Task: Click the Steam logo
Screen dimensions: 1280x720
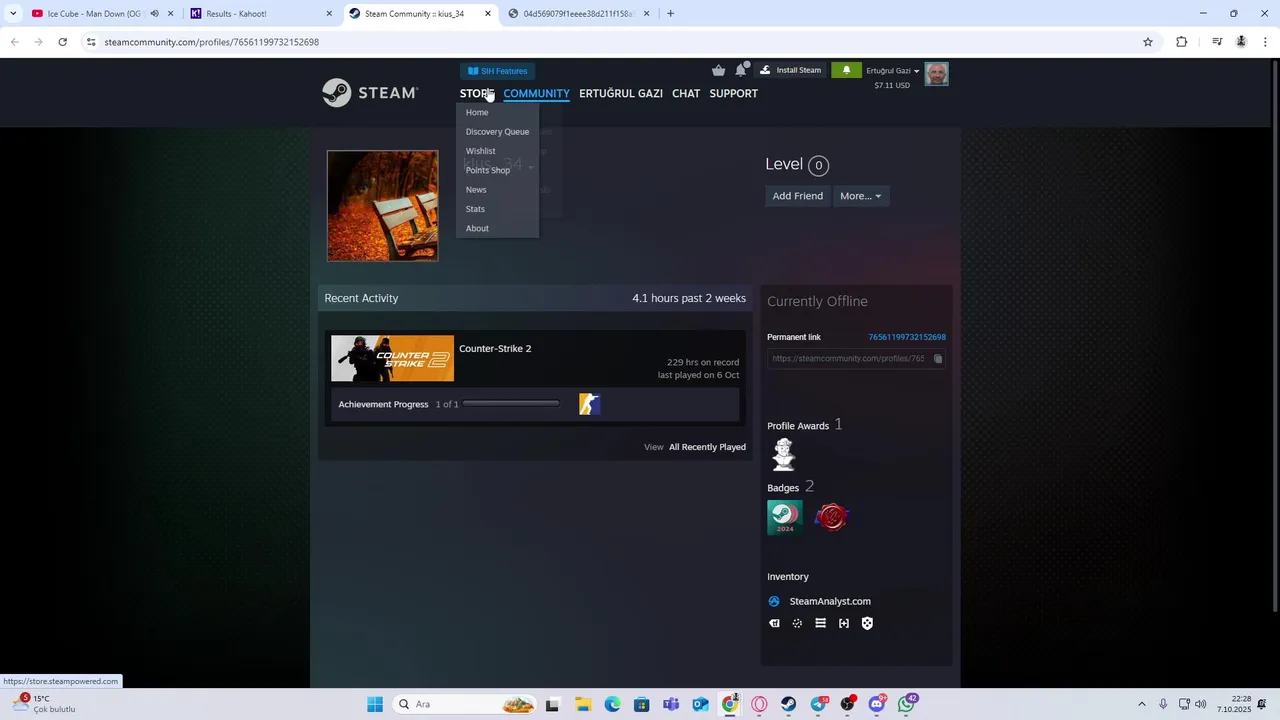Action: (370, 93)
